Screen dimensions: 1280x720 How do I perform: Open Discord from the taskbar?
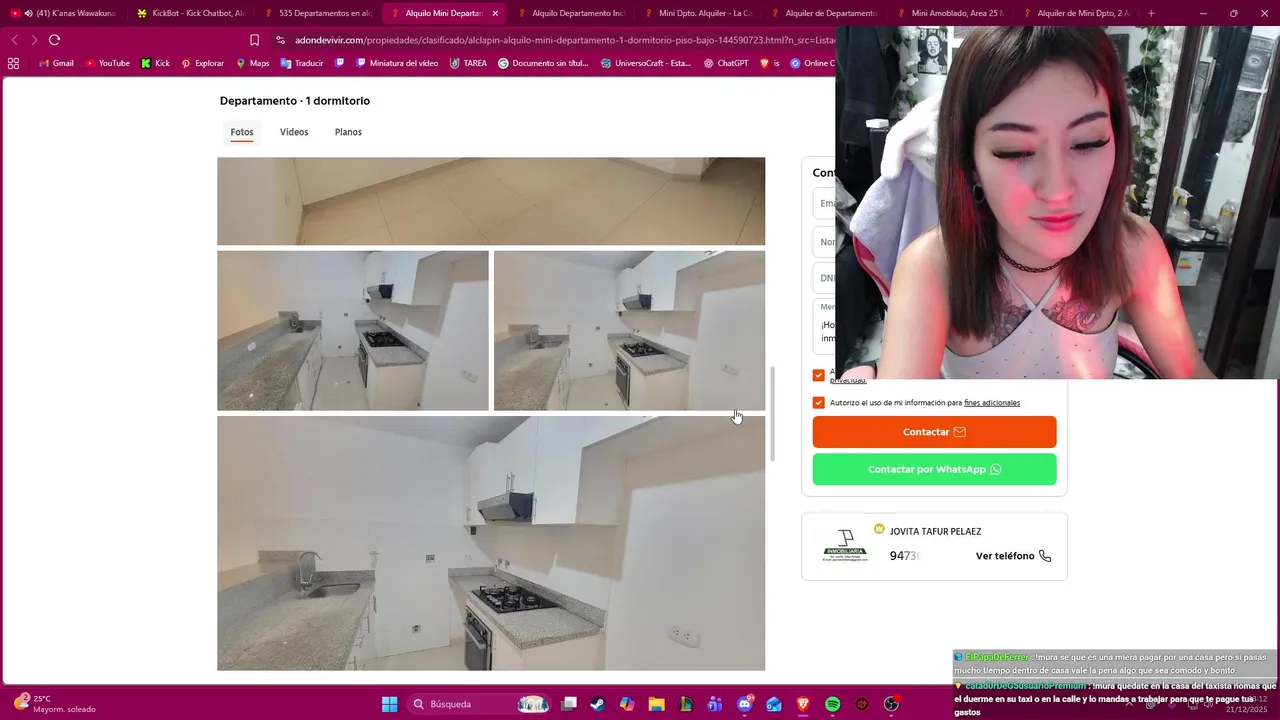pos(745,704)
